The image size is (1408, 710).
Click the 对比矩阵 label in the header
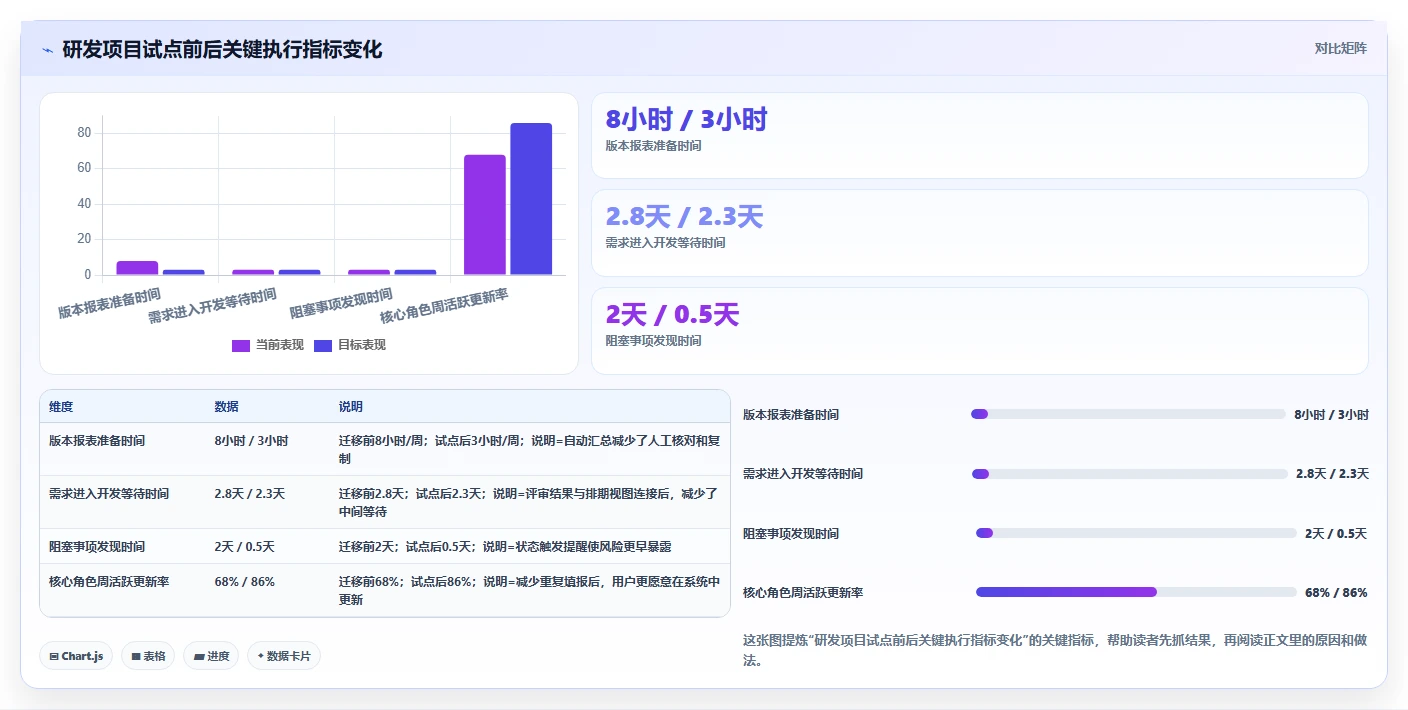click(x=1340, y=48)
